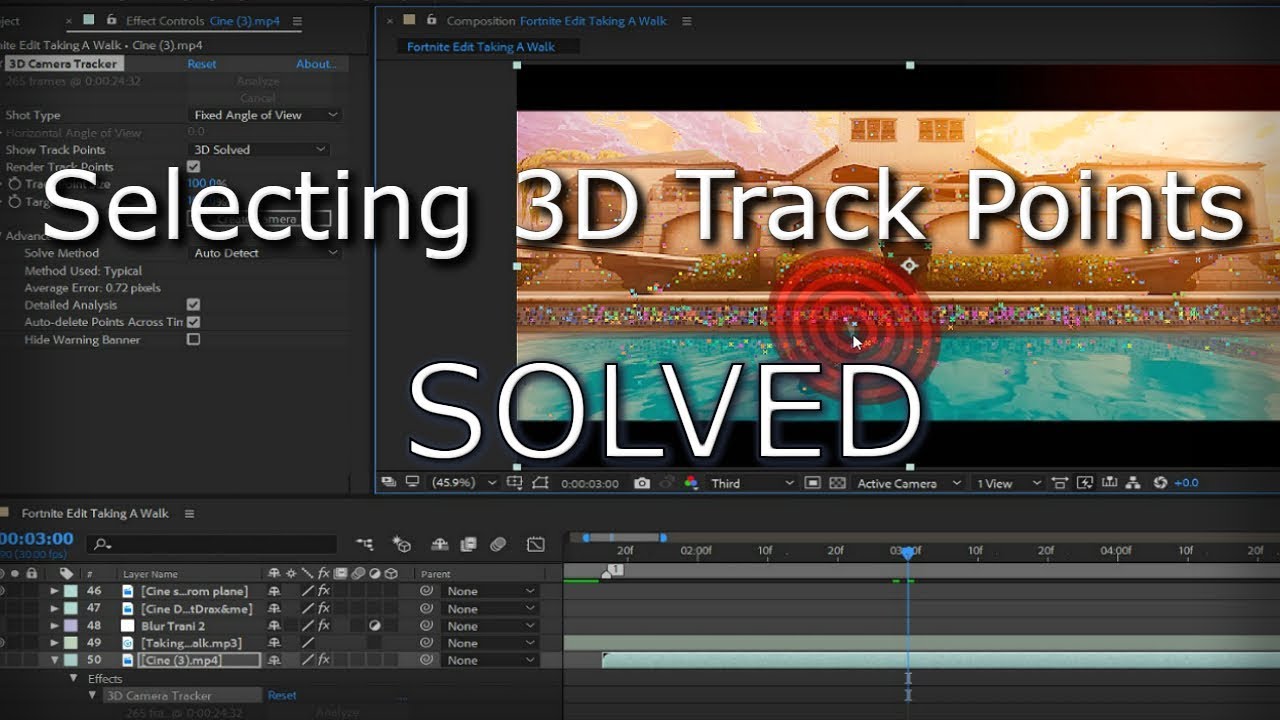
Task: Toggle the adjustment layer switch on Blur Trani 2
Action: (x=374, y=626)
